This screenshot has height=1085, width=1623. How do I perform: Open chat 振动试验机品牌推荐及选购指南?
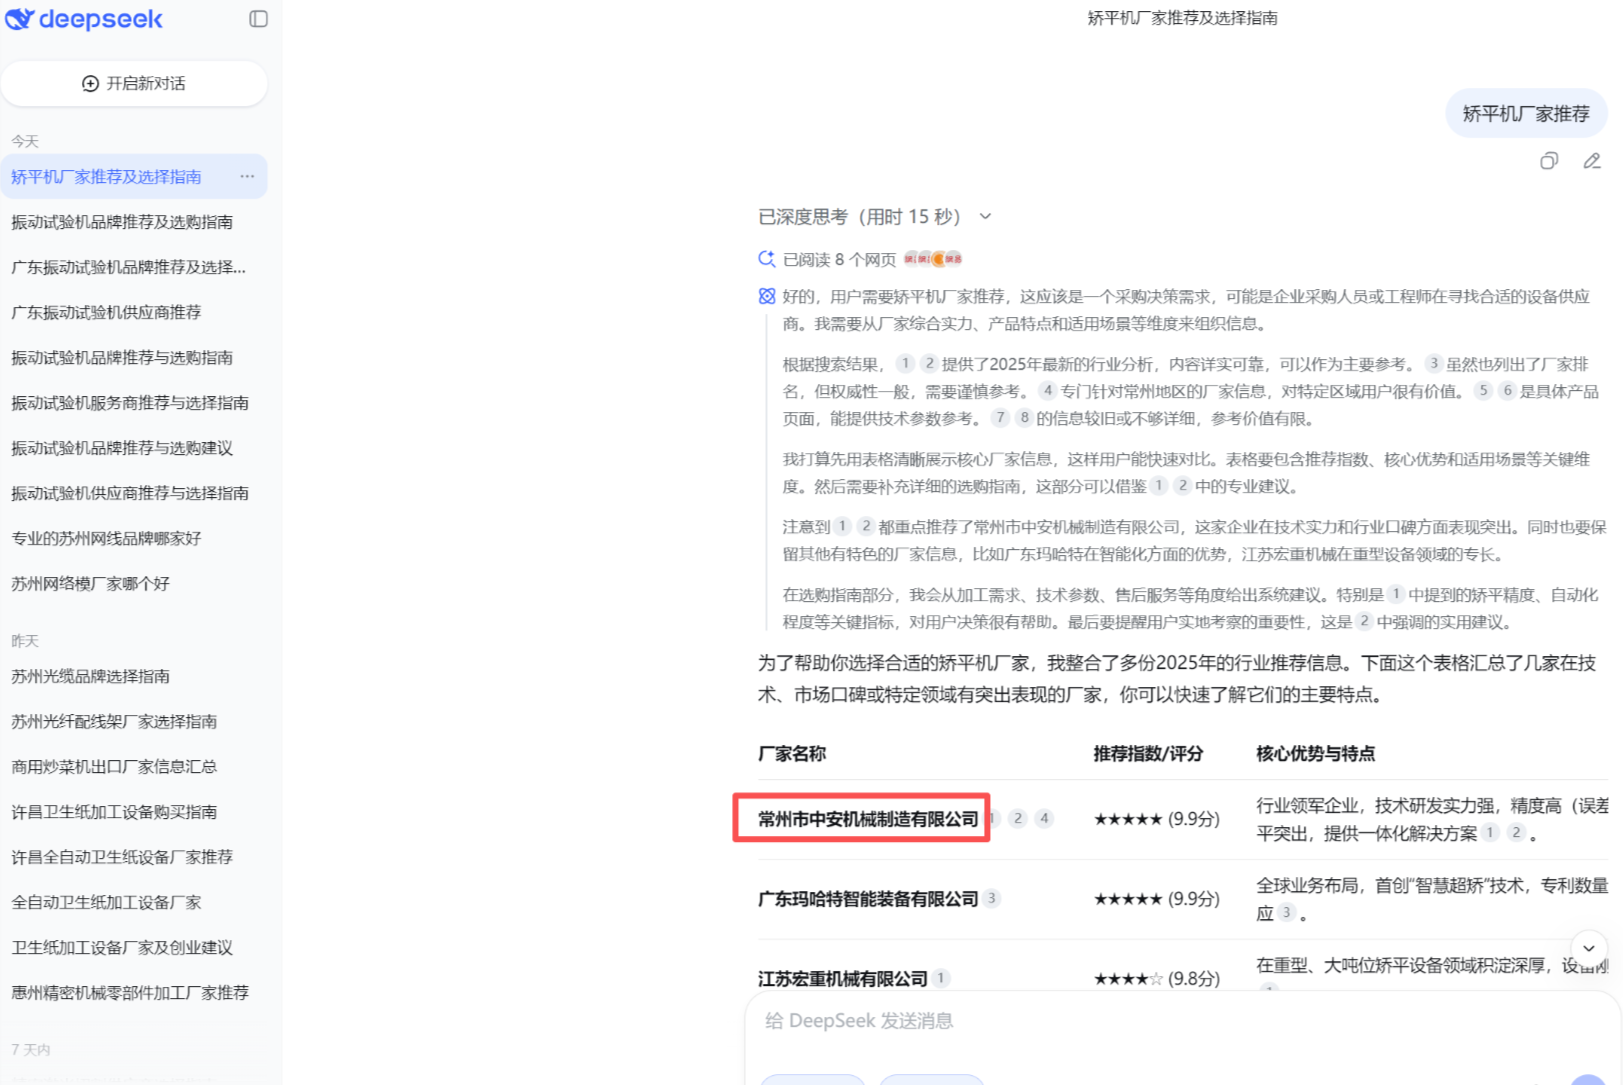122,222
